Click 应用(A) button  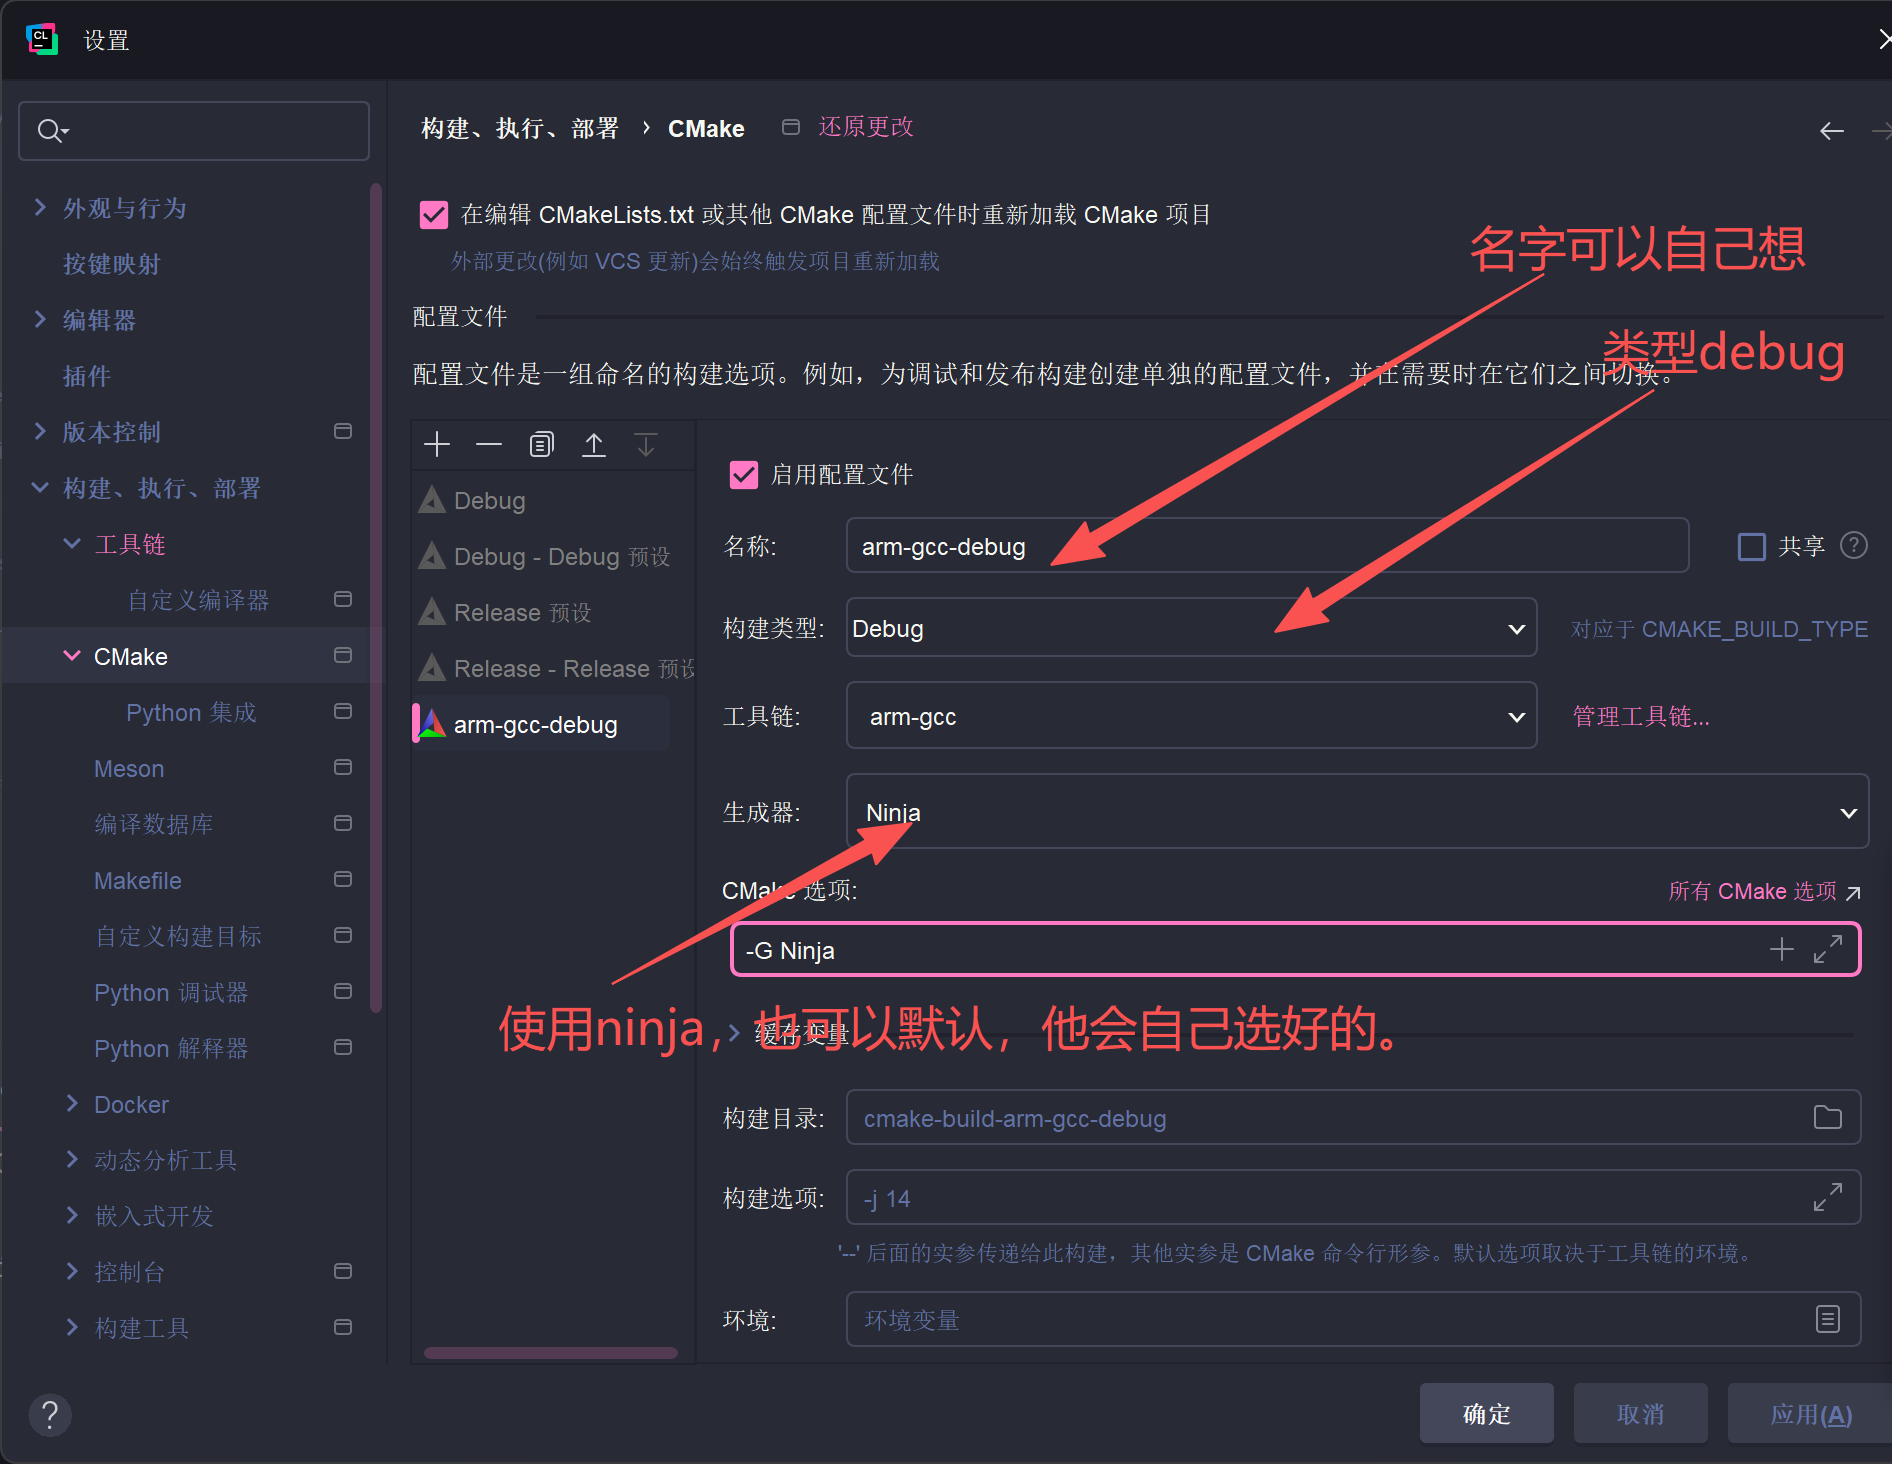click(1810, 1413)
